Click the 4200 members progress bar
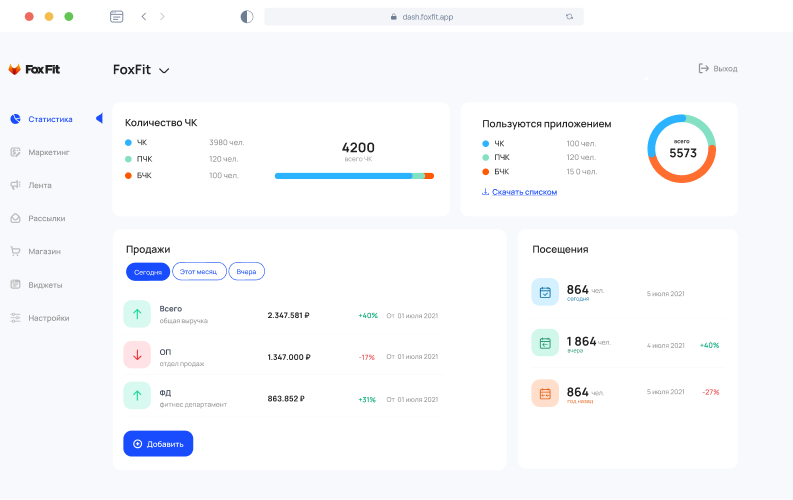The image size is (793, 500). point(354,176)
